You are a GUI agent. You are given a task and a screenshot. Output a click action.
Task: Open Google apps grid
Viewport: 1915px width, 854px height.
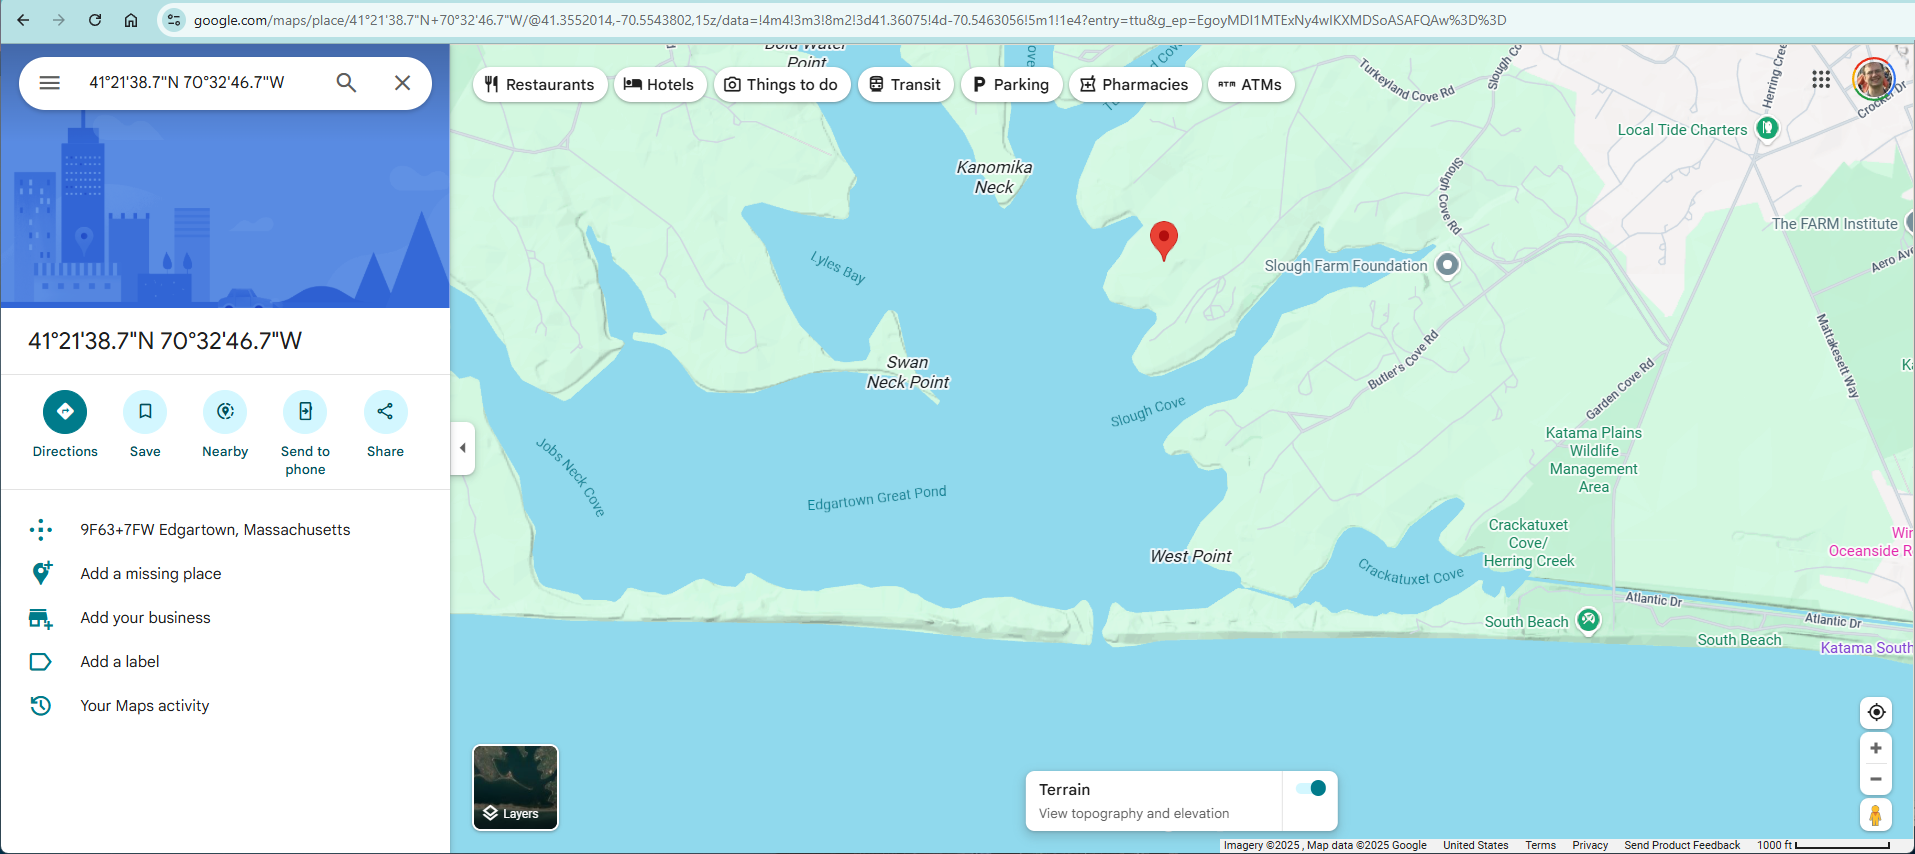pos(1821,80)
